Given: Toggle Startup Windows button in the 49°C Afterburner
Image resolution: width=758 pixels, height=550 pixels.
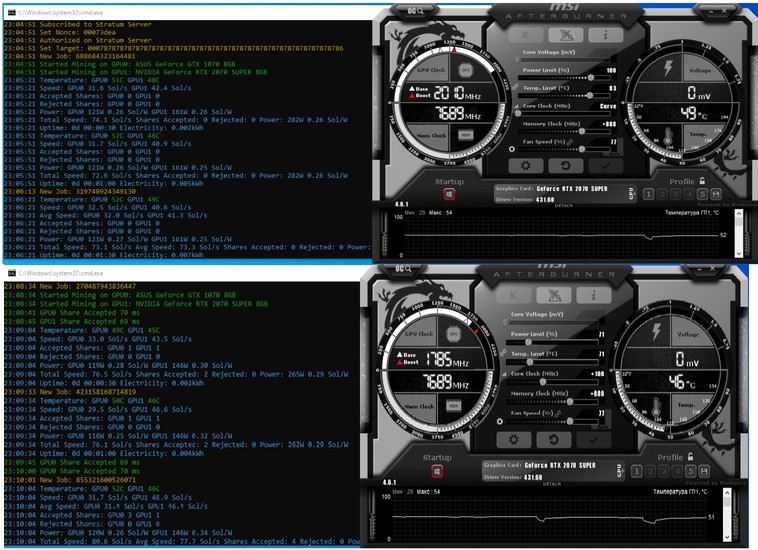Looking at the screenshot, I should tap(449, 194).
